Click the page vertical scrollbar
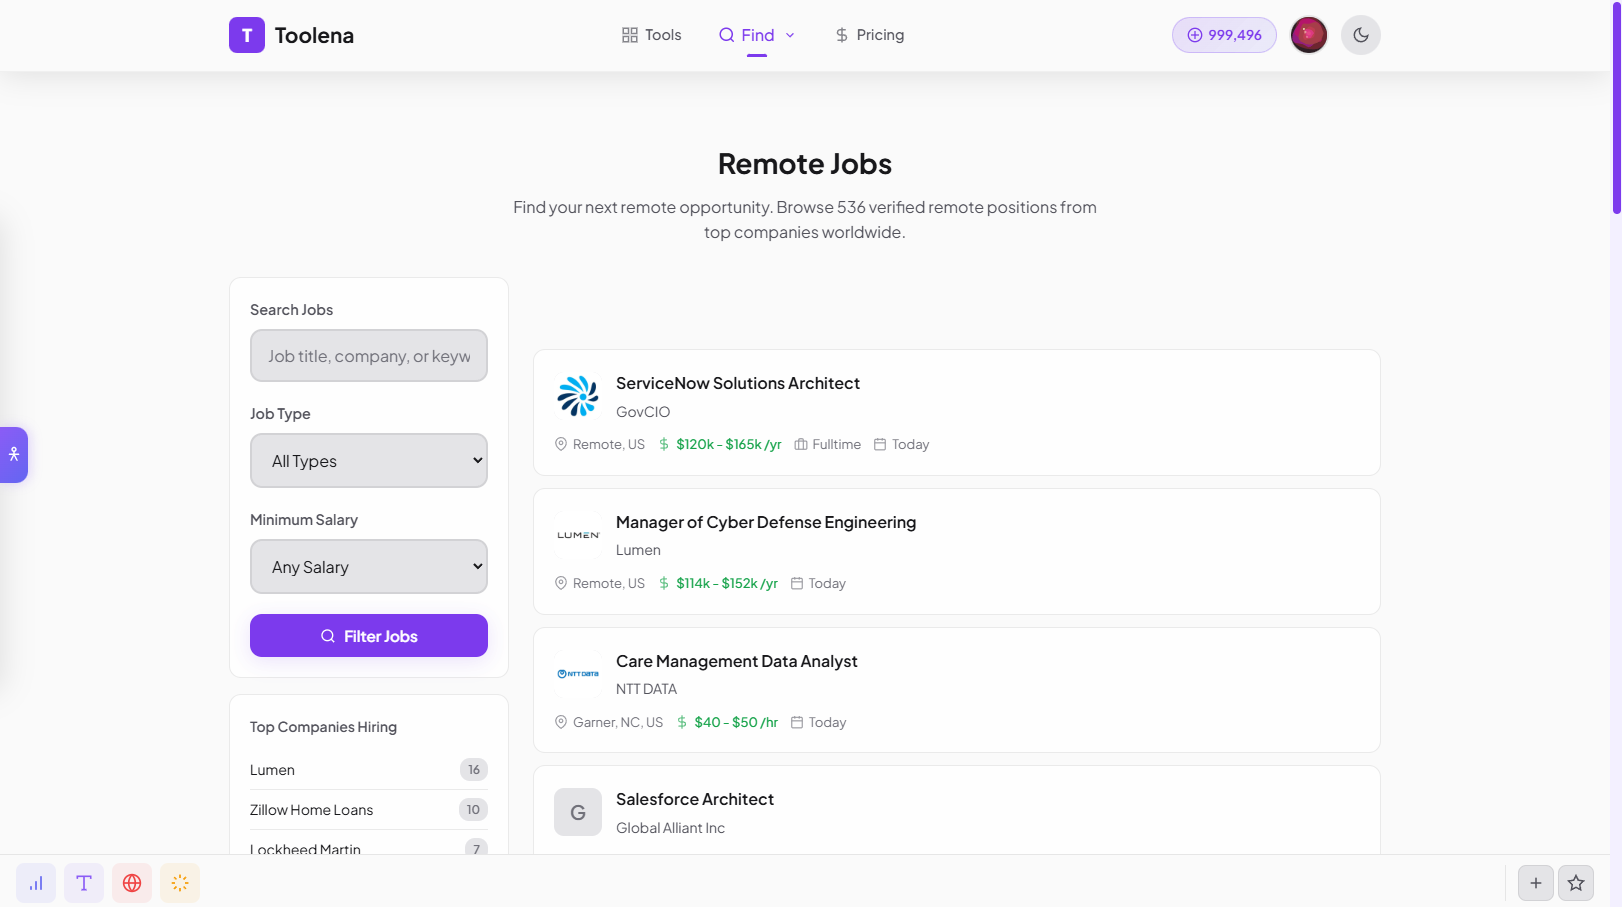The width and height of the screenshot is (1622, 907). point(1616,107)
